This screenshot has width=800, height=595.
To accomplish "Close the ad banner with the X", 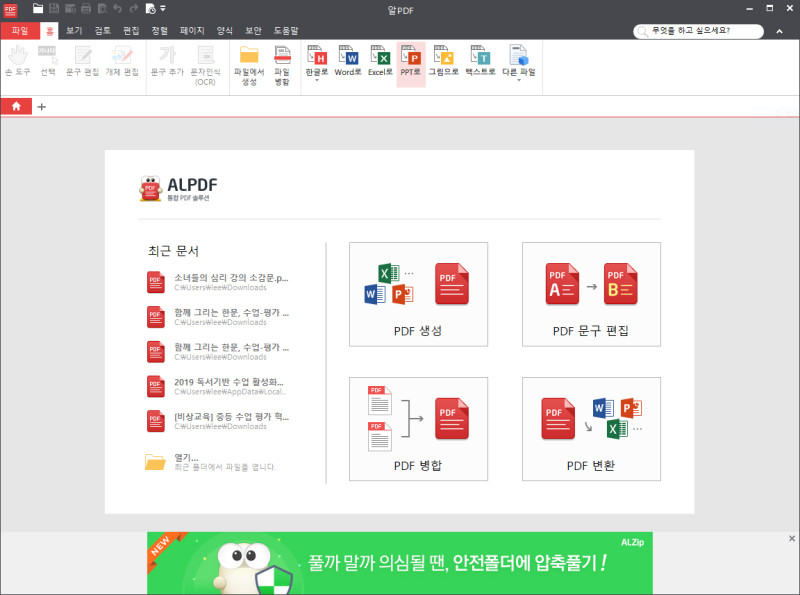I will tap(792, 538).
